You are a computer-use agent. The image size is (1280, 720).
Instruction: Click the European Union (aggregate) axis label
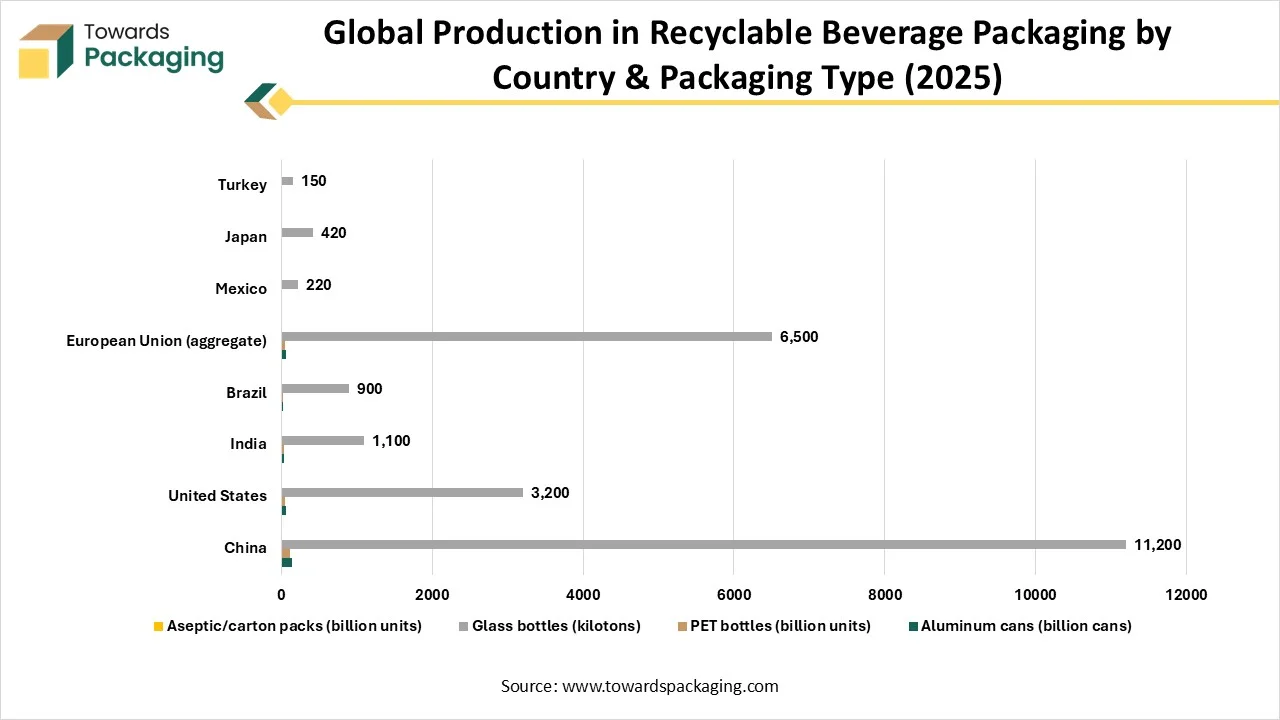pyautogui.click(x=167, y=341)
